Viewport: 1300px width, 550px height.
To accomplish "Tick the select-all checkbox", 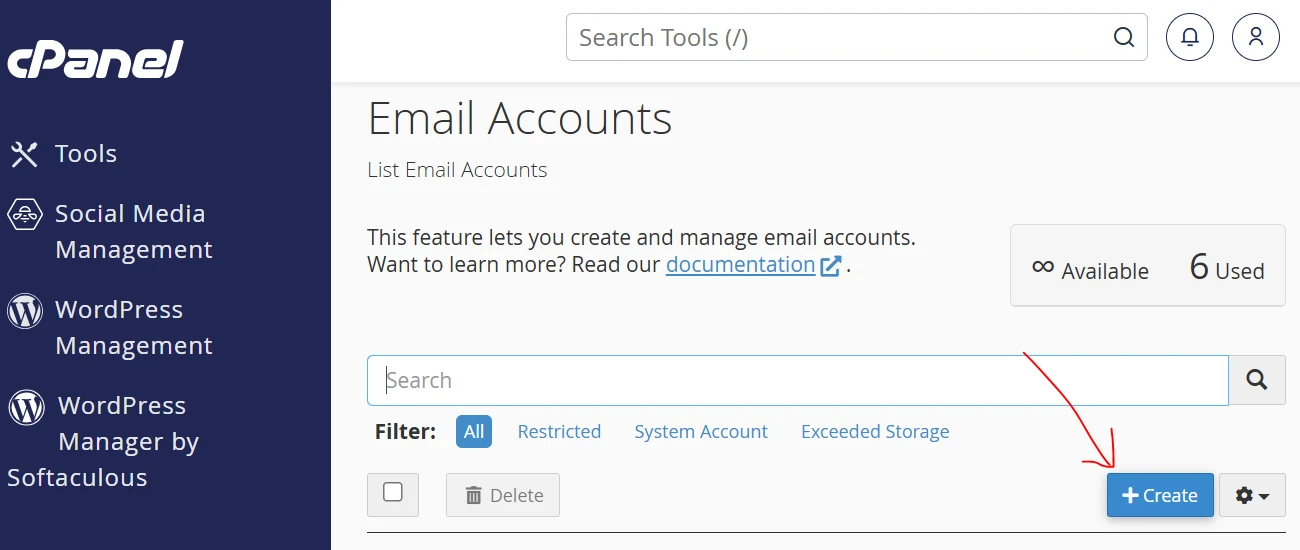I will coord(393,493).
